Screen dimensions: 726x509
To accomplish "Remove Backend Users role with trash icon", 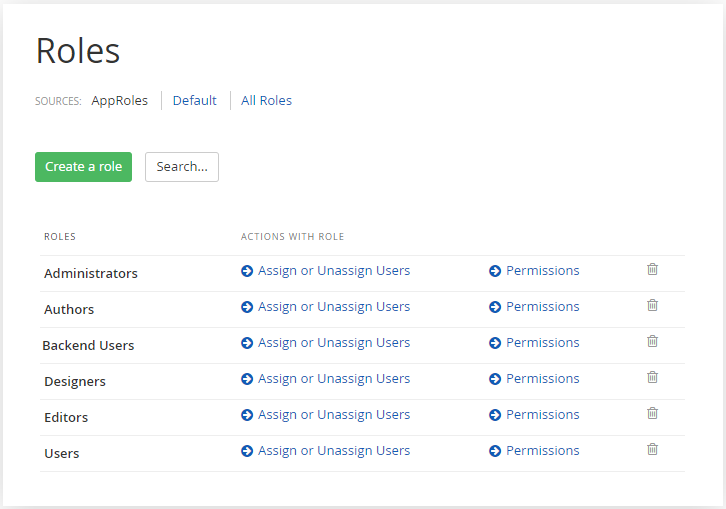I will [652, 342].
